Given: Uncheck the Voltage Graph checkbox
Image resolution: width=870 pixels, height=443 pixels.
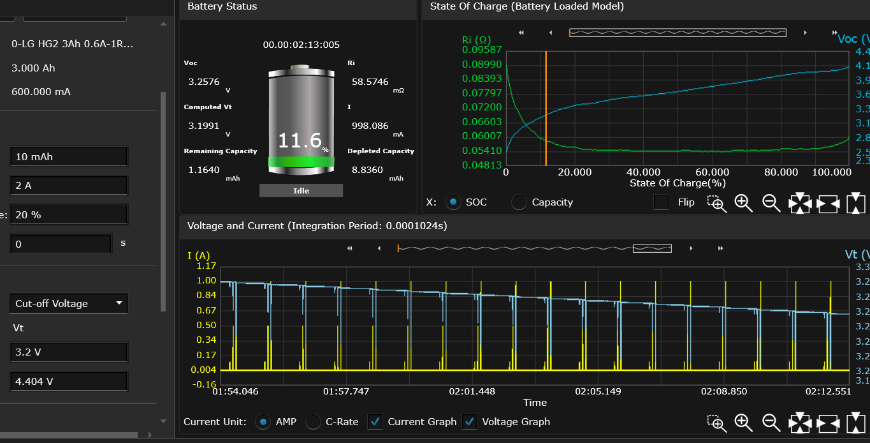Looking at the screenshot, I should 469,422.
